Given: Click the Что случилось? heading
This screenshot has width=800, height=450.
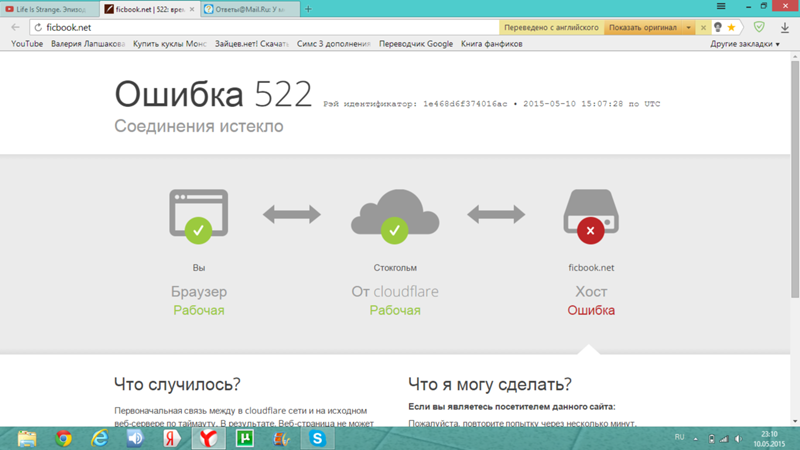Looking at the screenshot, I should click(177, 384).
